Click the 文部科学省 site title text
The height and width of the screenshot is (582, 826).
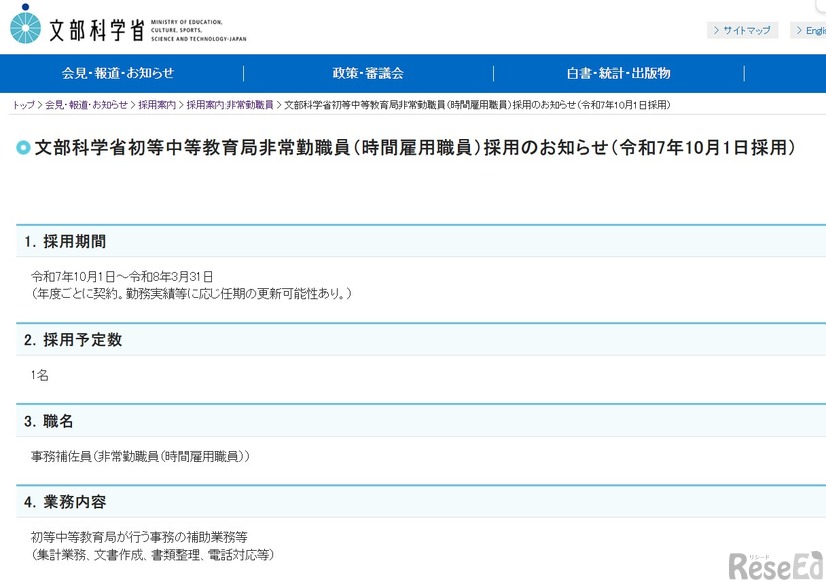point(97,30)
